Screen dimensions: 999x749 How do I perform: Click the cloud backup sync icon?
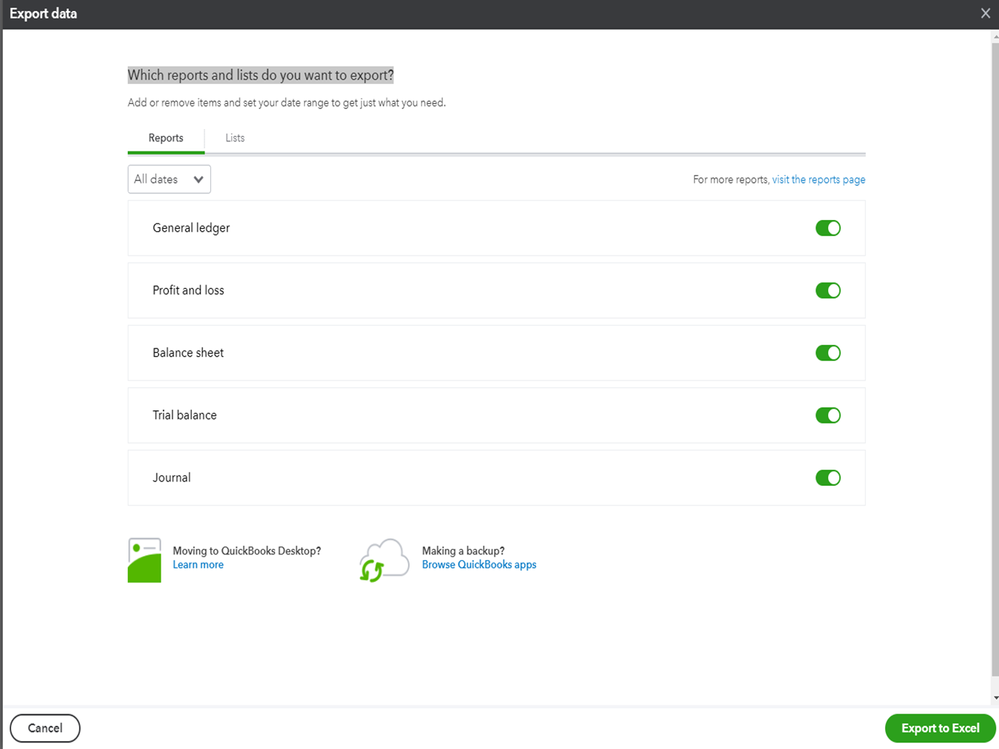384,560
